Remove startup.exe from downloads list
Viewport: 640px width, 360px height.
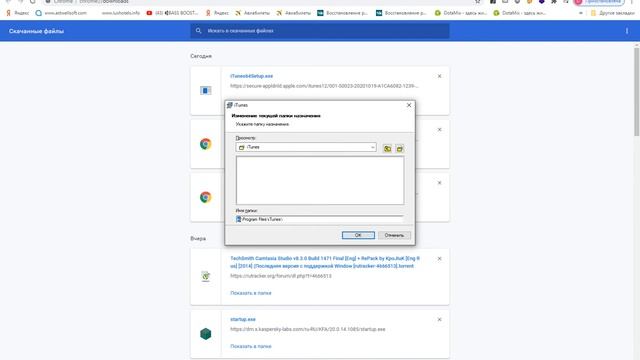pyautogui.click(x=440, y=320)
